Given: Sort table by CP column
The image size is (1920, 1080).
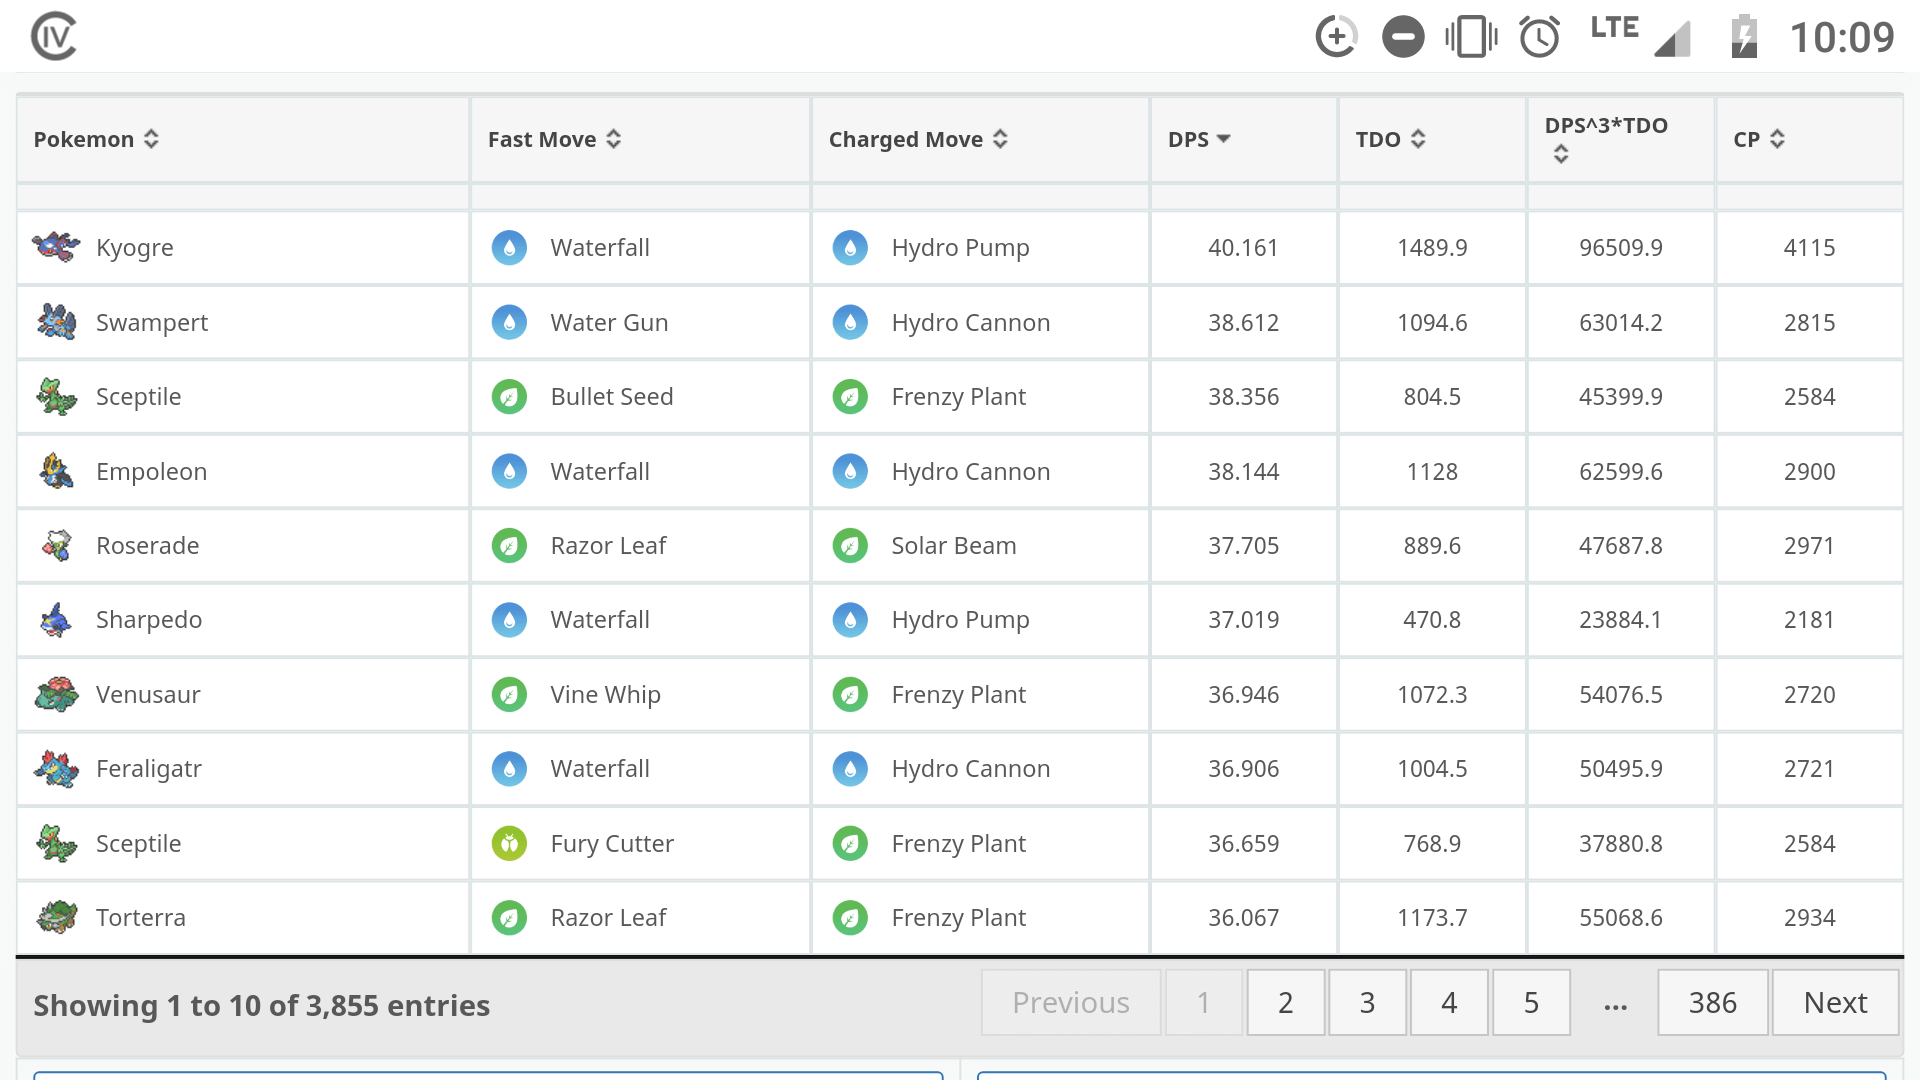Looking at the screenshot, I should [x=1809, y=139].
